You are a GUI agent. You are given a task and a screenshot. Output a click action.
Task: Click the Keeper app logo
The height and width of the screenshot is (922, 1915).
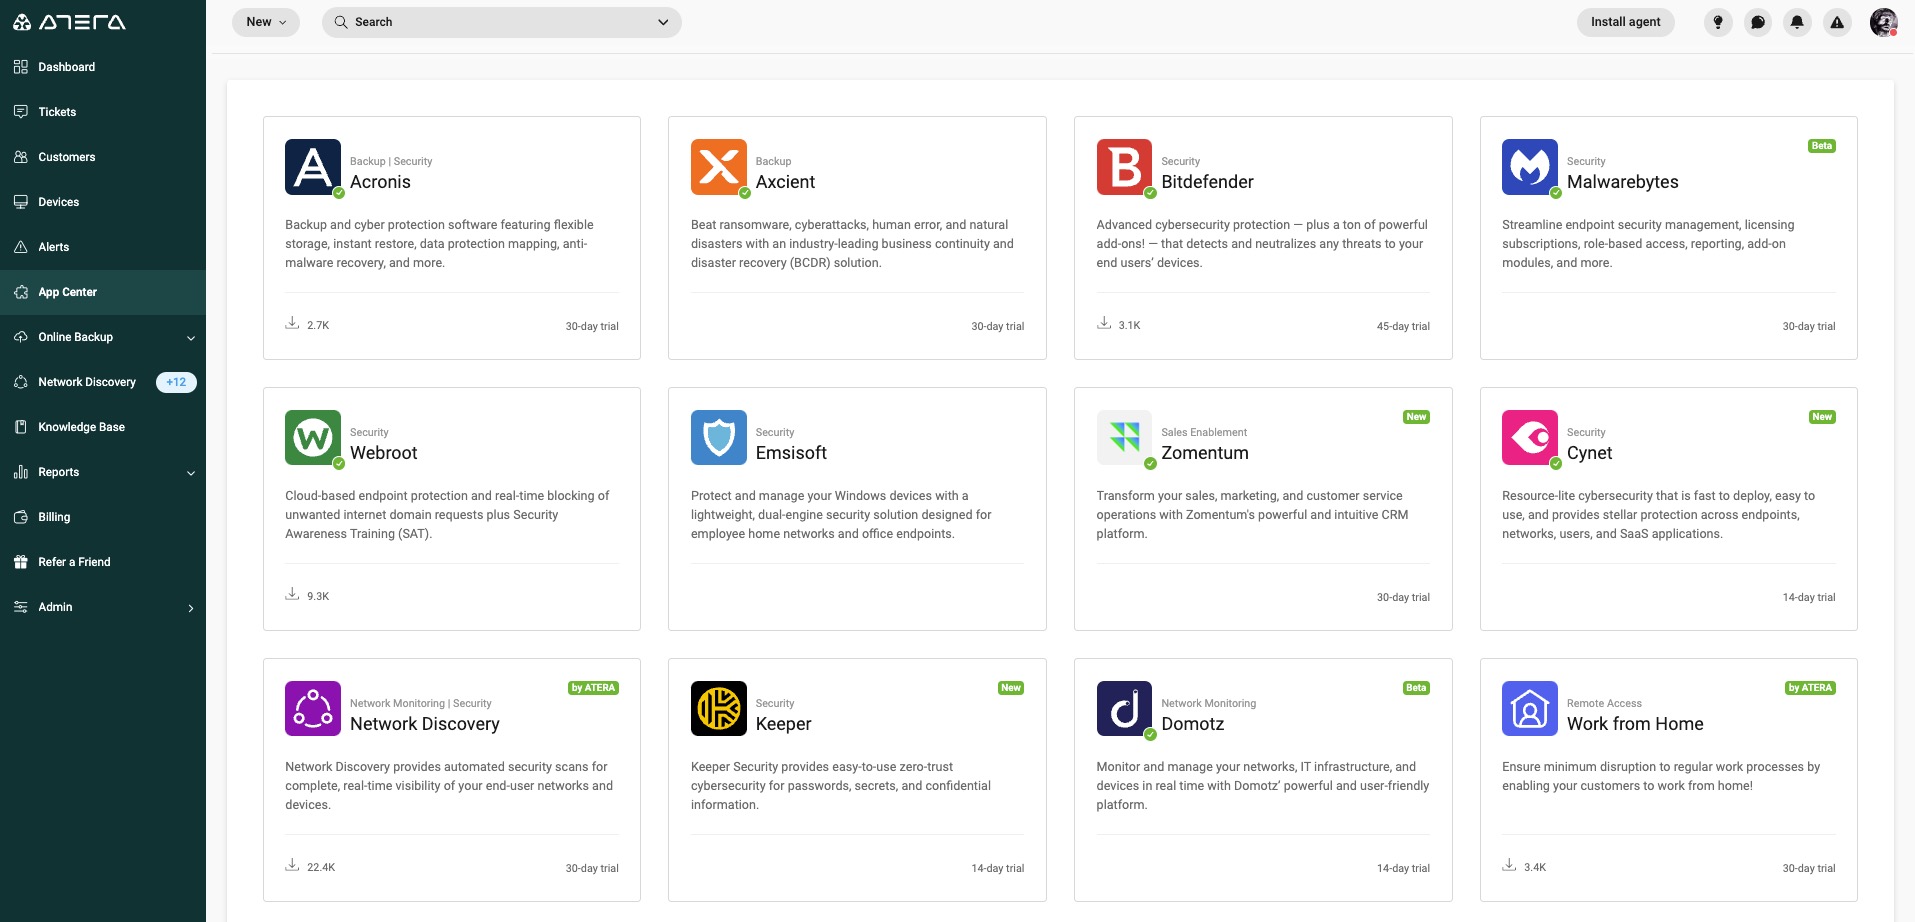(x=719, y=709)
